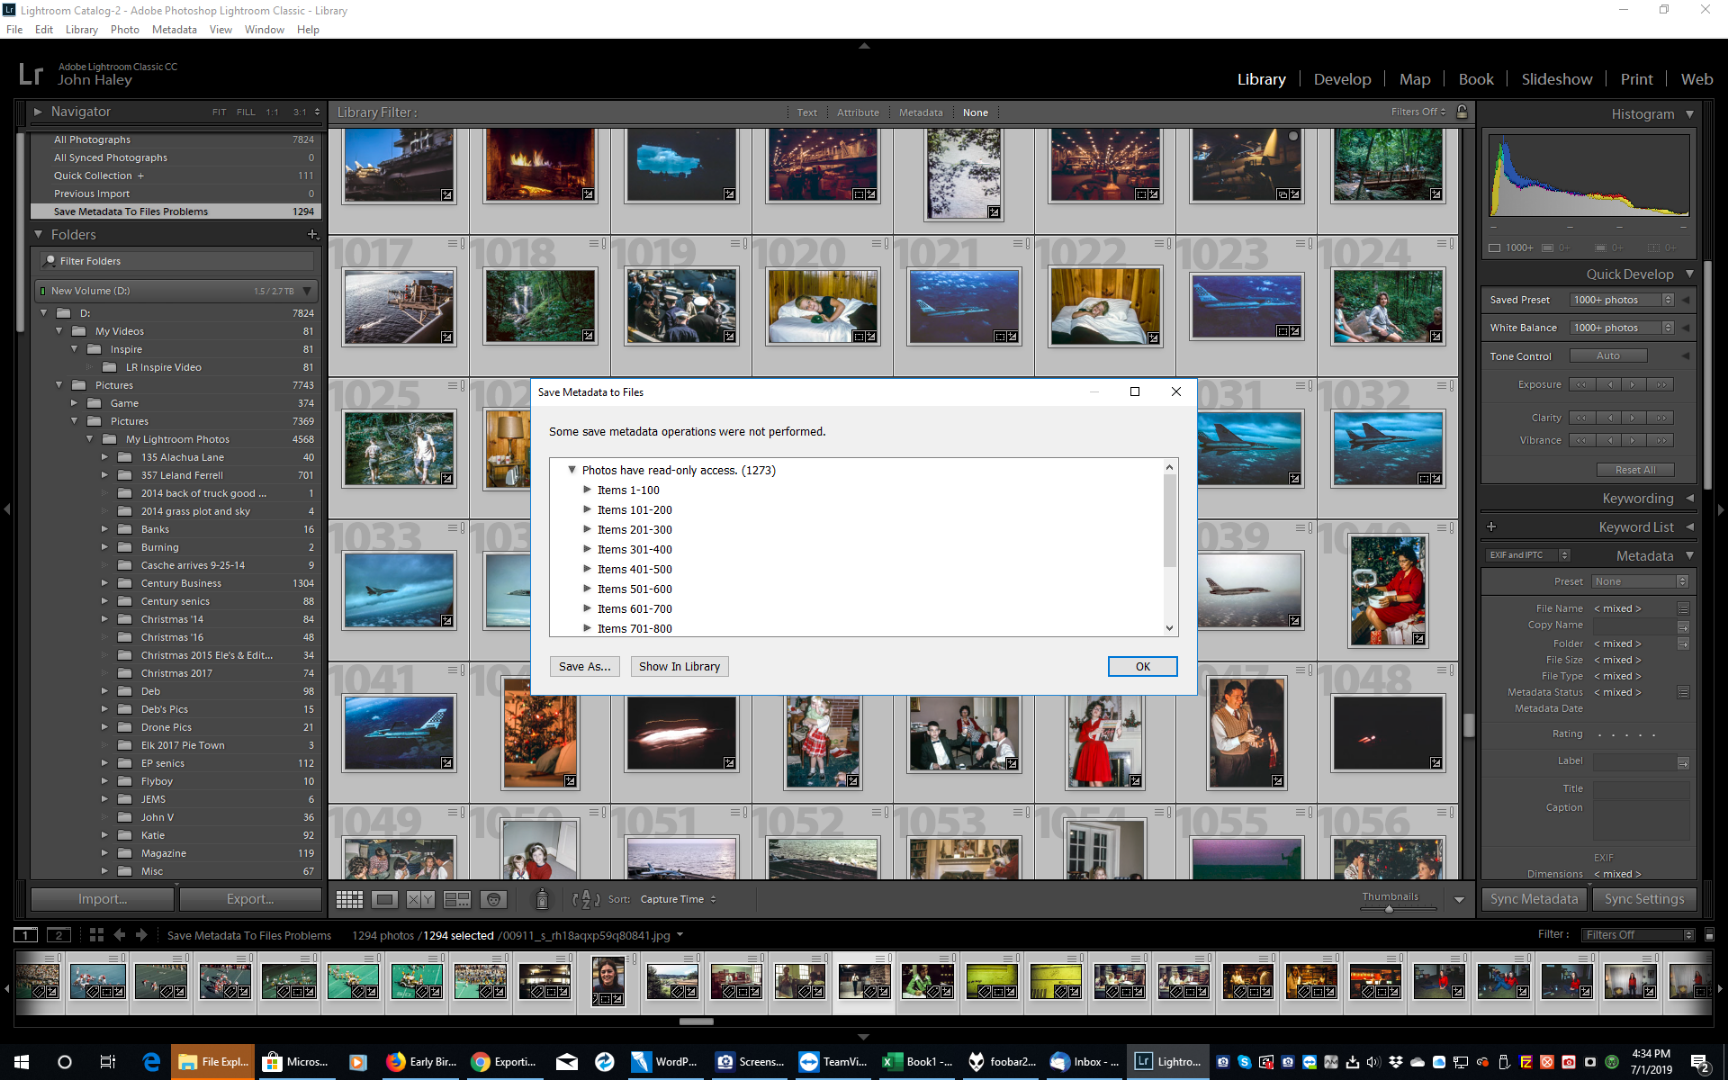Click OK in Save Metadata dialog
Viewport: 1728px width, 1080px height.
pyautogui.click(x=1143, y=667)
